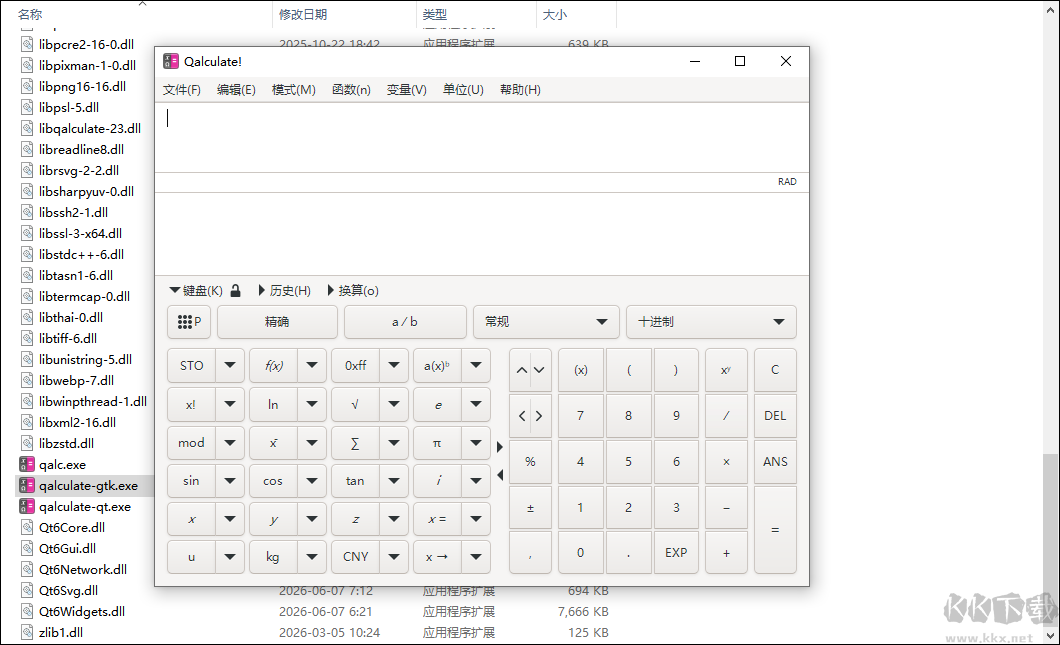This screenshot has width=1060, height=645.
Task: Click the small right arrow beside keypad
Action: click(500, 447)
